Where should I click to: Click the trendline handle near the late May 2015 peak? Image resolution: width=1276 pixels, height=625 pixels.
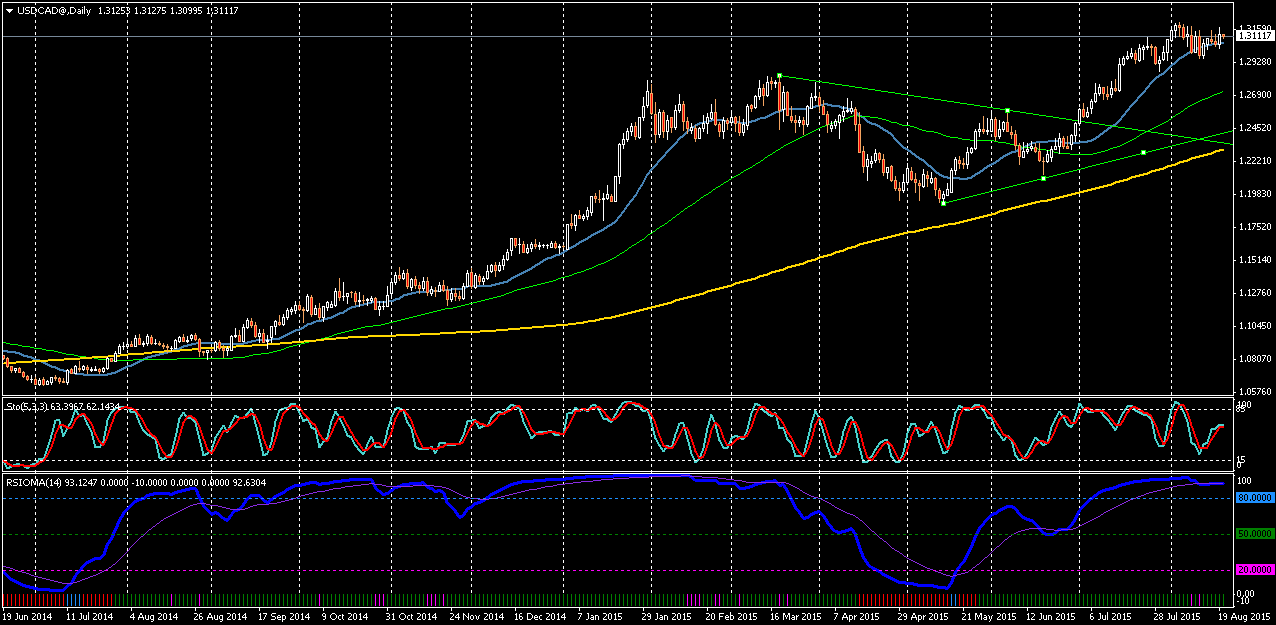pyautogui.click(x=1008, y=110)
